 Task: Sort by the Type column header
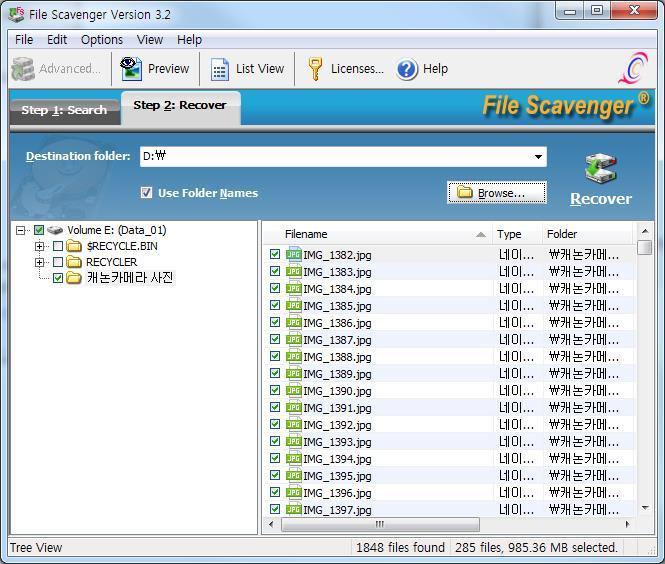517,234
